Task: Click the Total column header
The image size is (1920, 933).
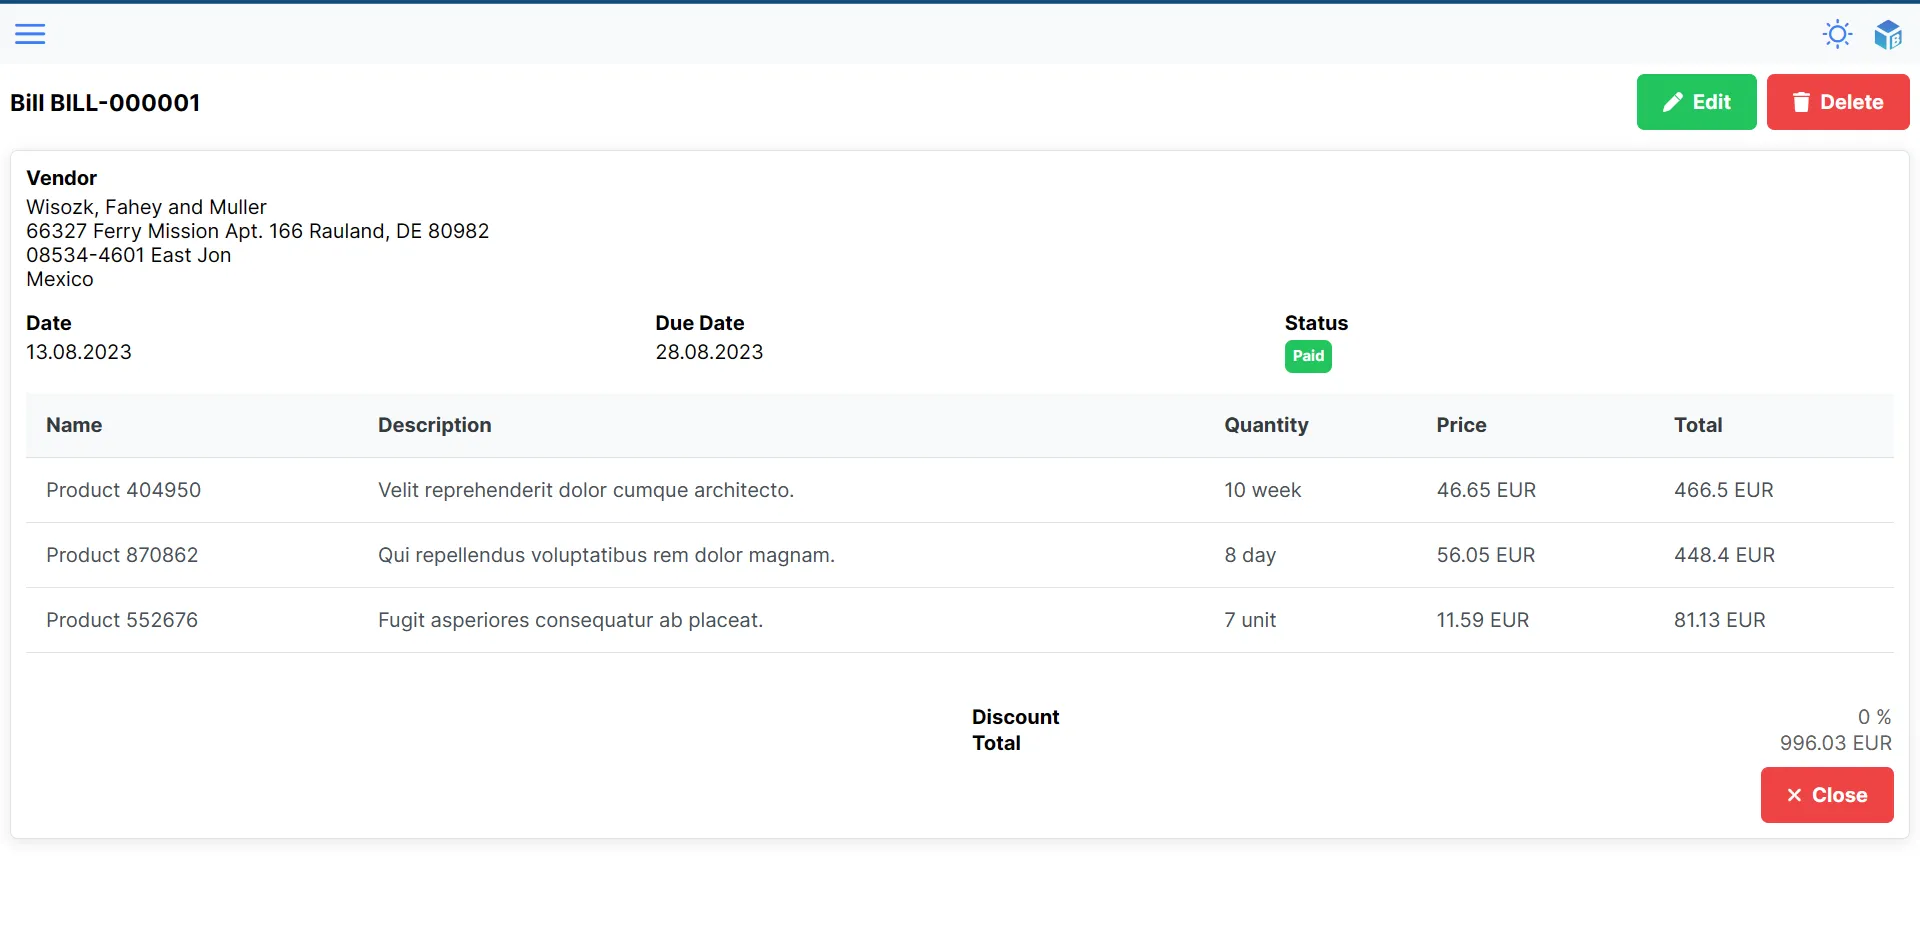Action: [1698, 425]
